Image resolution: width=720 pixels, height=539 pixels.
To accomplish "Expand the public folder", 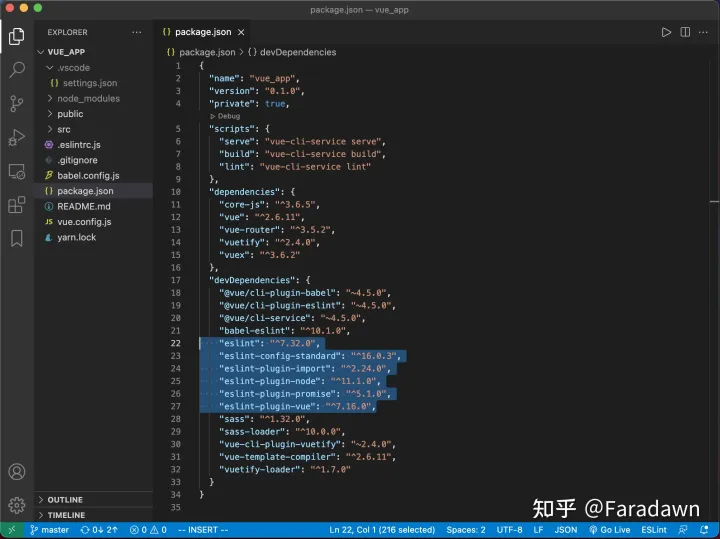I will click(65, 114).
